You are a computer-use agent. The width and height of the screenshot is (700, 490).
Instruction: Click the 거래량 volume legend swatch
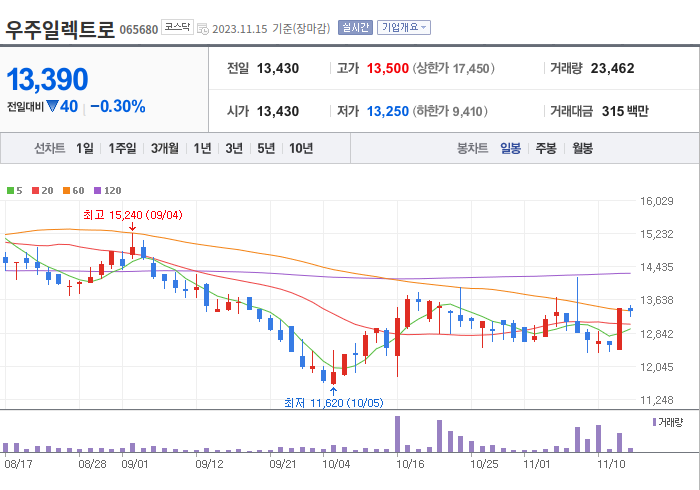[654, 422]
